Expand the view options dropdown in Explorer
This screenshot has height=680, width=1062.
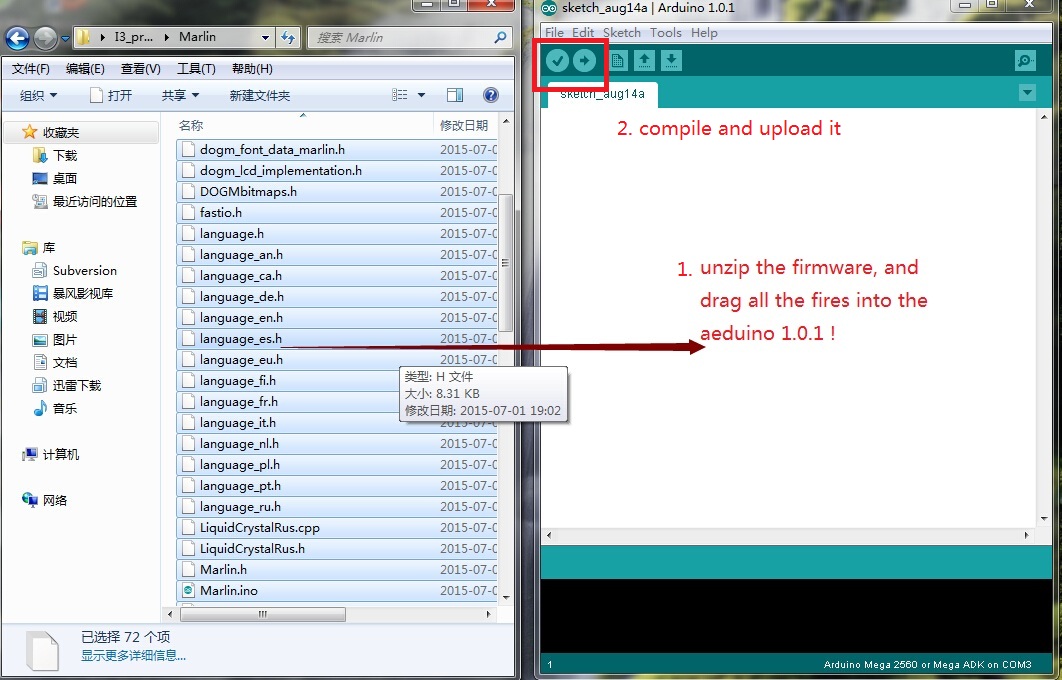[421, 95]
